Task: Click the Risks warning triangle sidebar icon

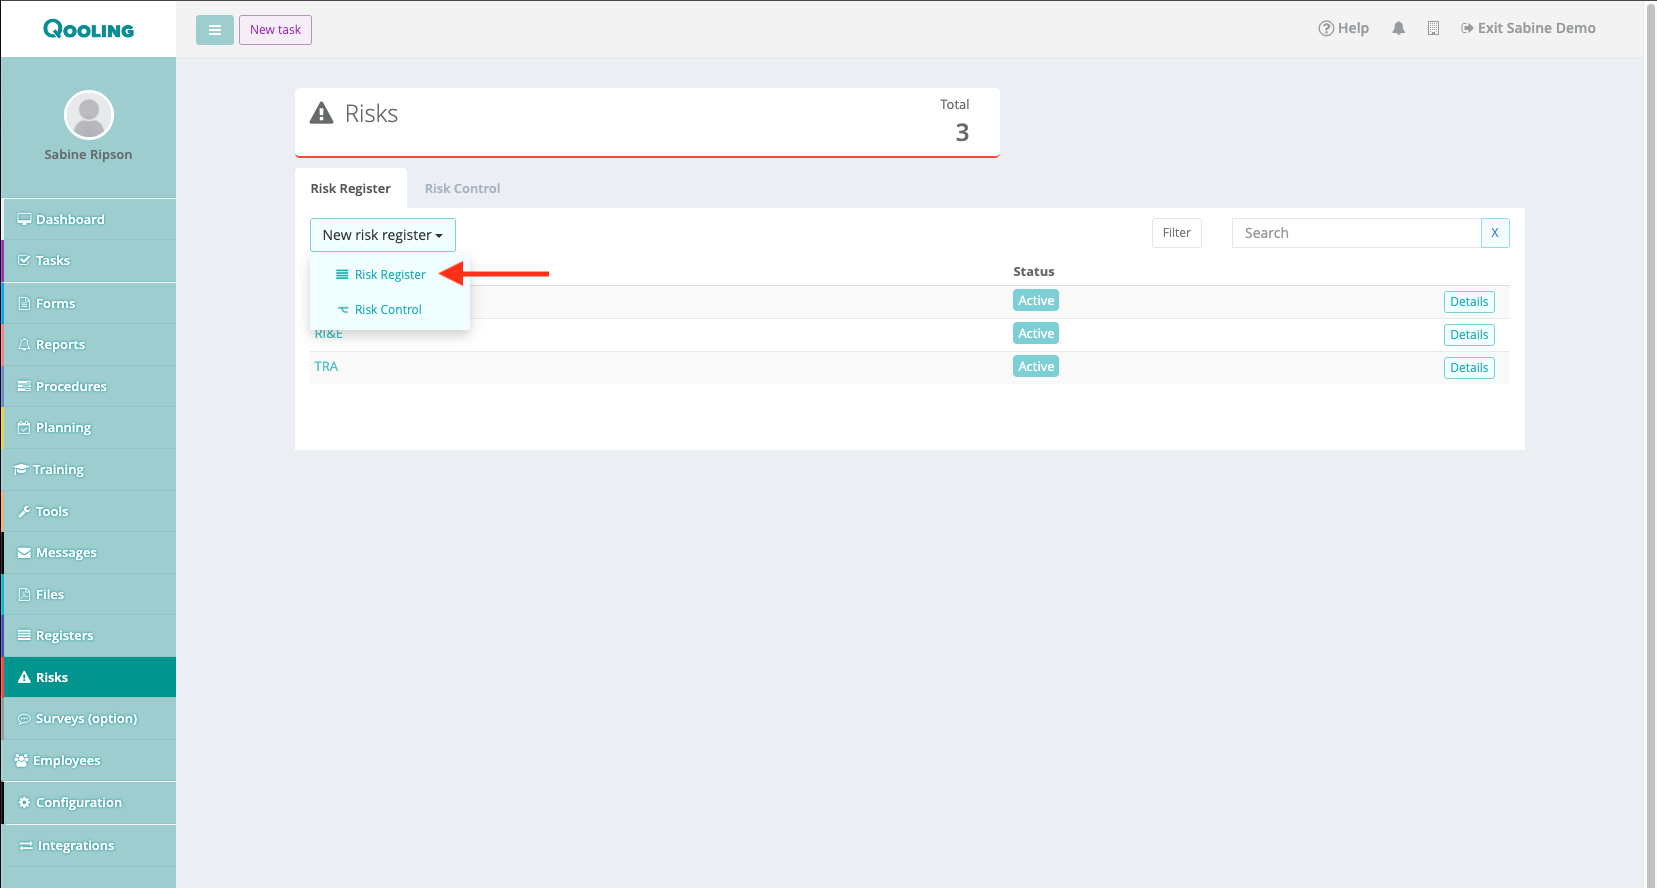Action: tap(24, 677)
